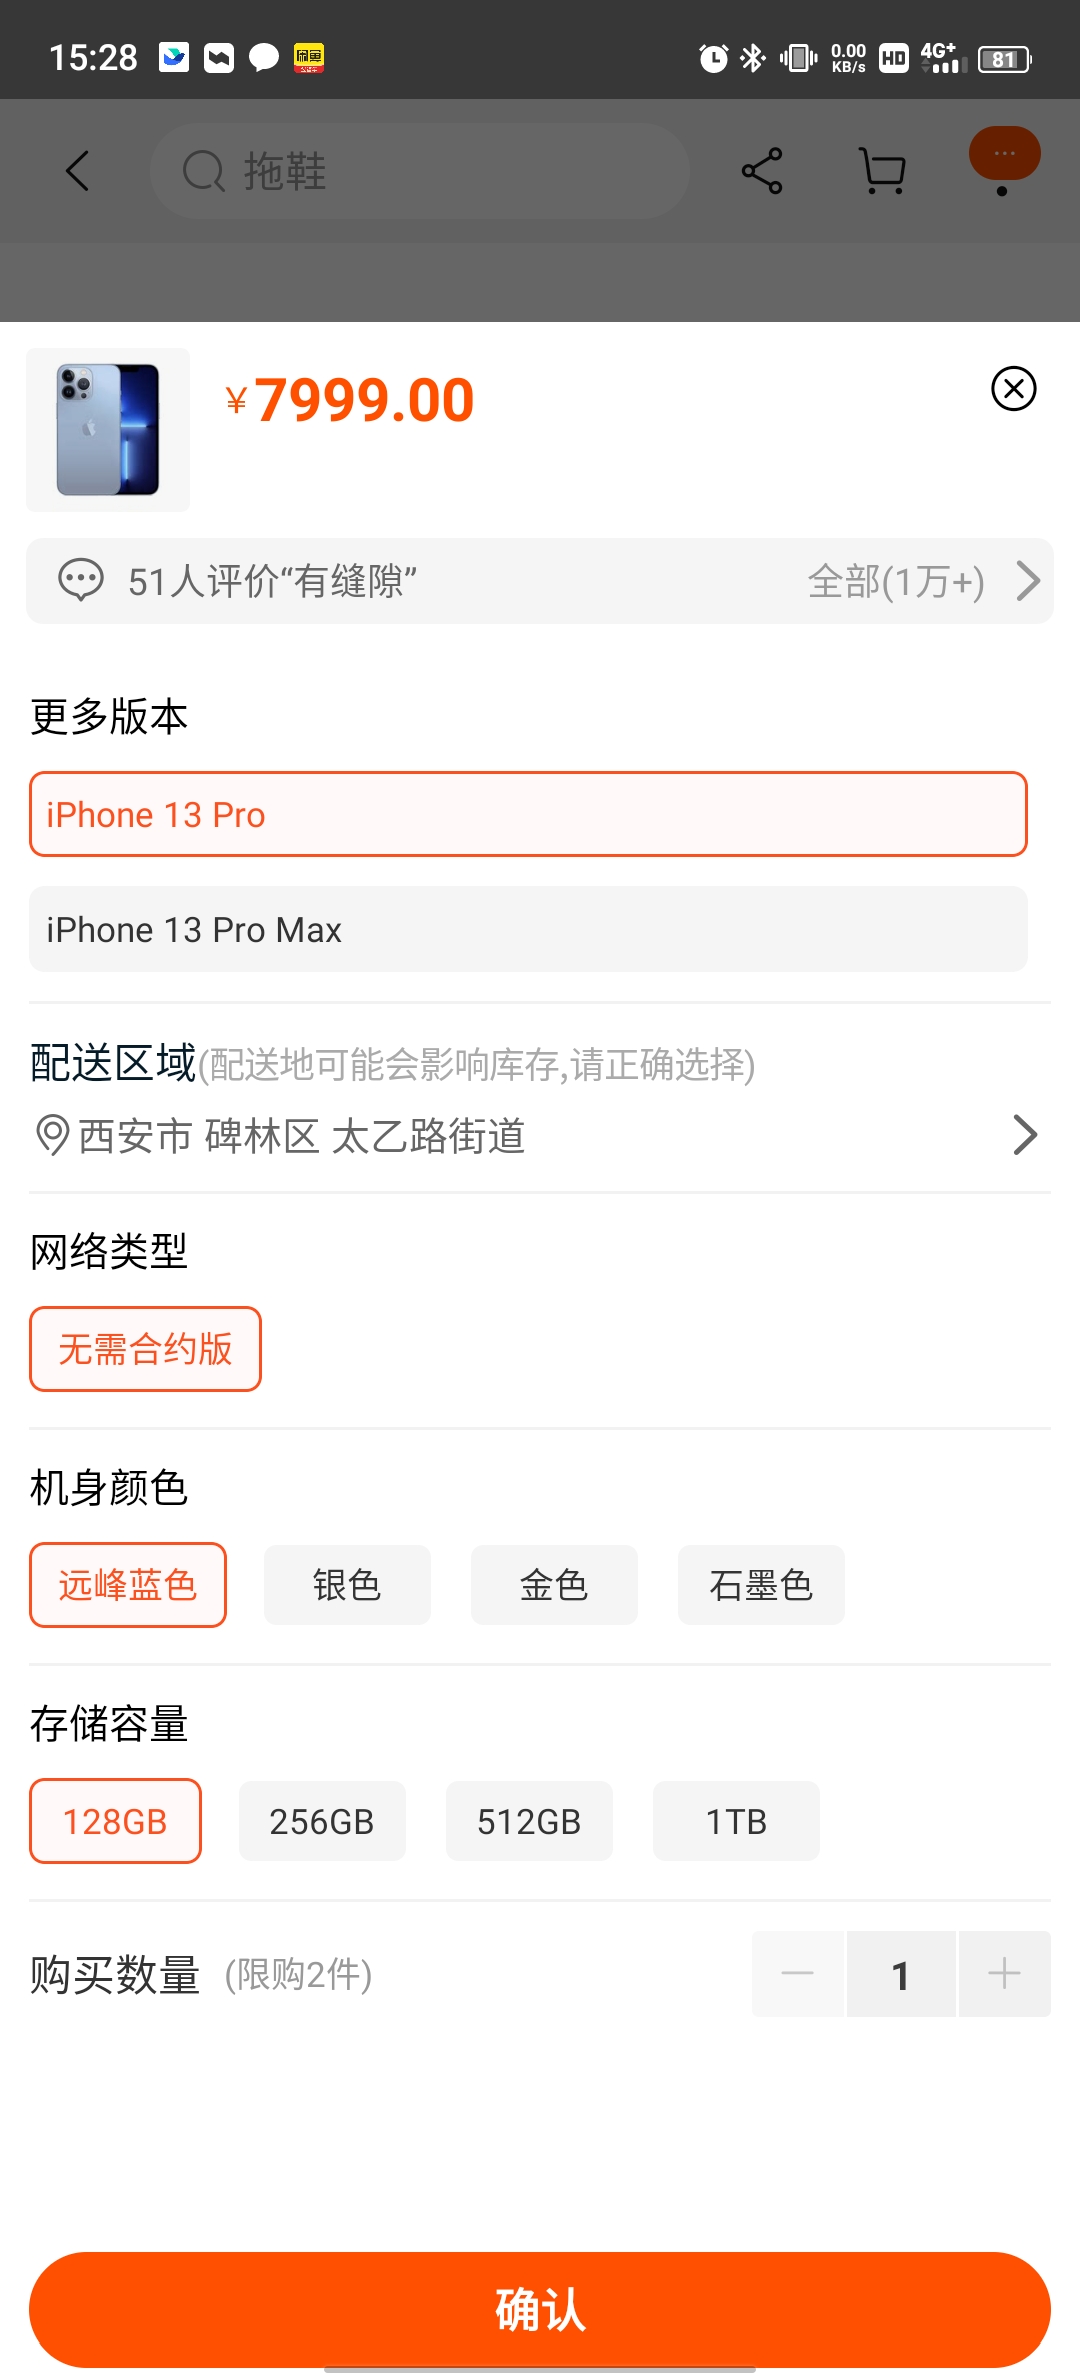
Task: Select iPhone 13 Pro Max version
Action: coord(528,929)
